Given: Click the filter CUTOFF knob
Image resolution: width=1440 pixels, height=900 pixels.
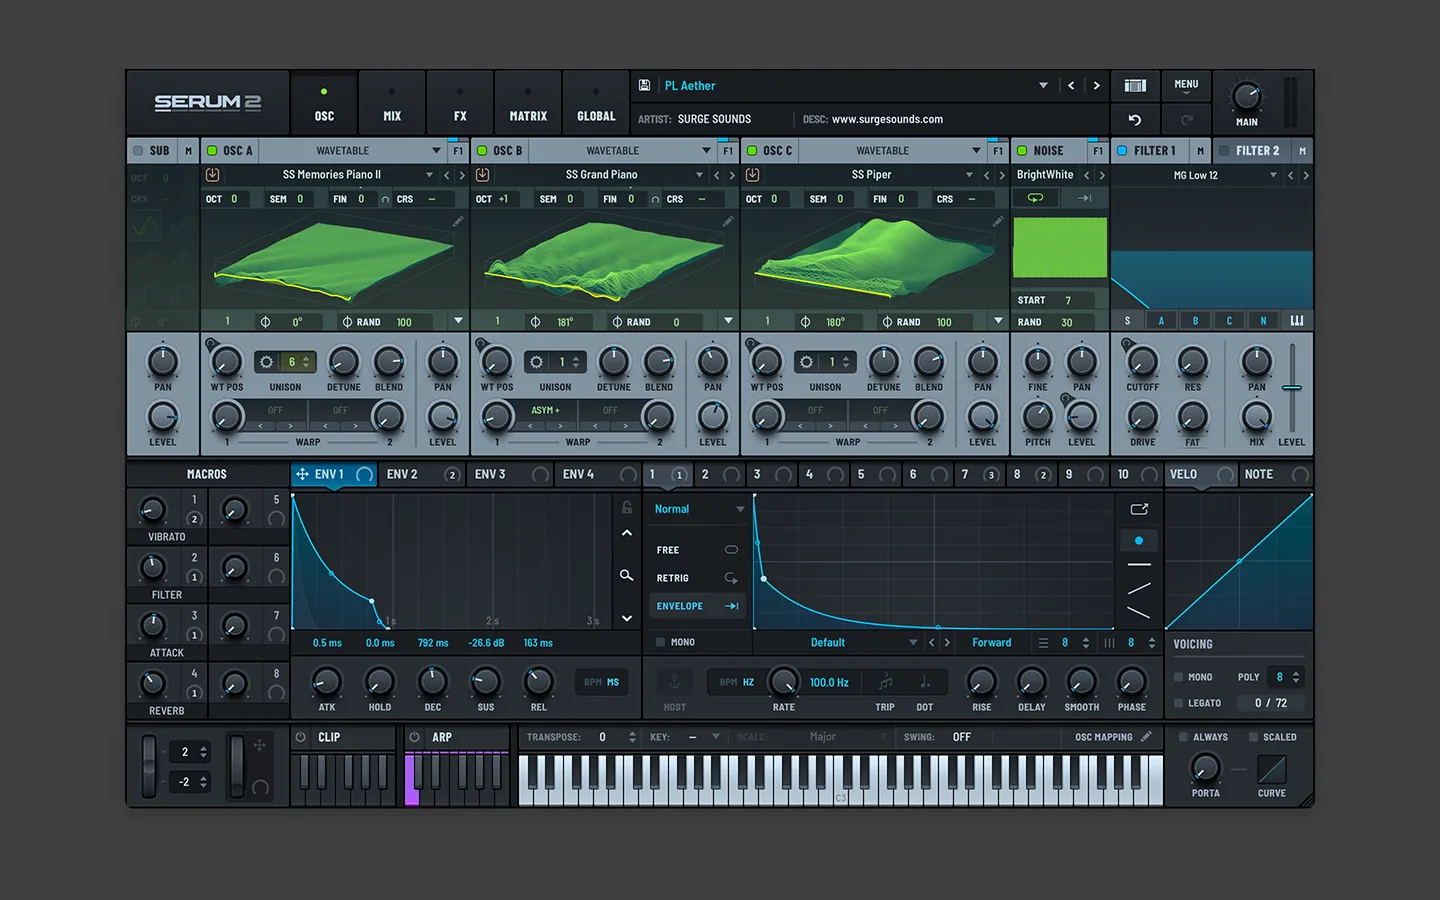Looking at the screenshot, I should click(1143, 362).
